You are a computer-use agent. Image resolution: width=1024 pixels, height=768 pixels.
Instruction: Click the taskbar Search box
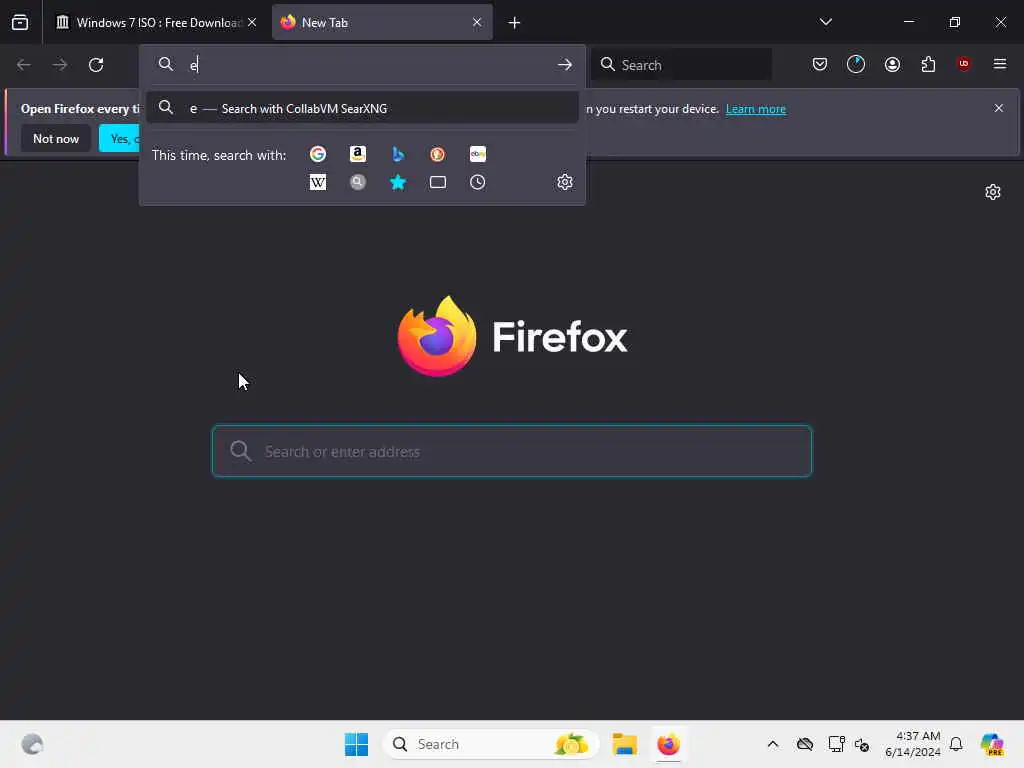[490, 744]
